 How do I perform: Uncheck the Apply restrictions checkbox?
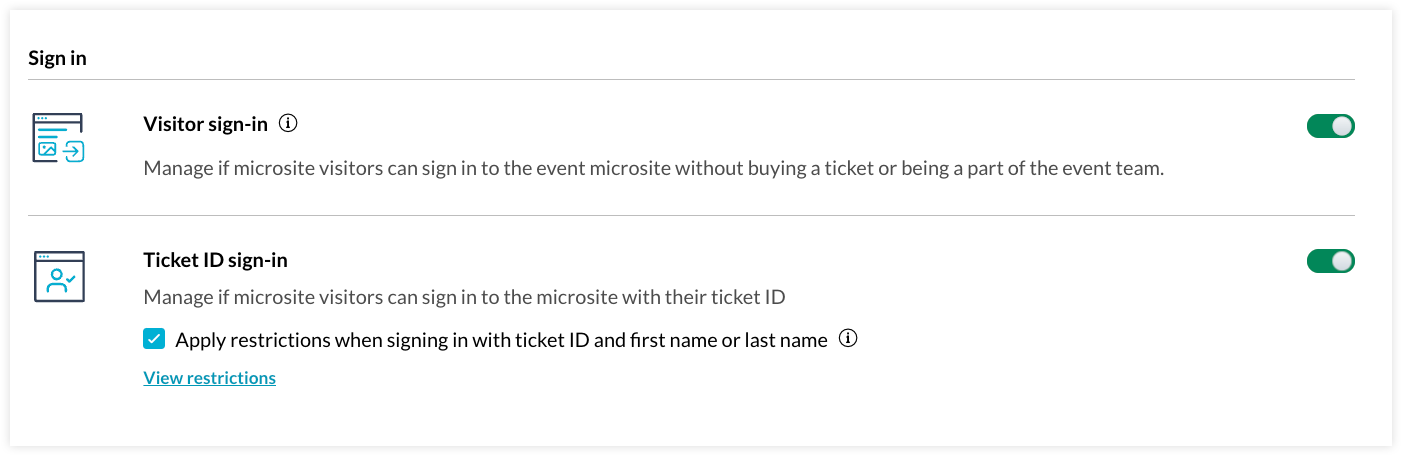pos(154,340)
